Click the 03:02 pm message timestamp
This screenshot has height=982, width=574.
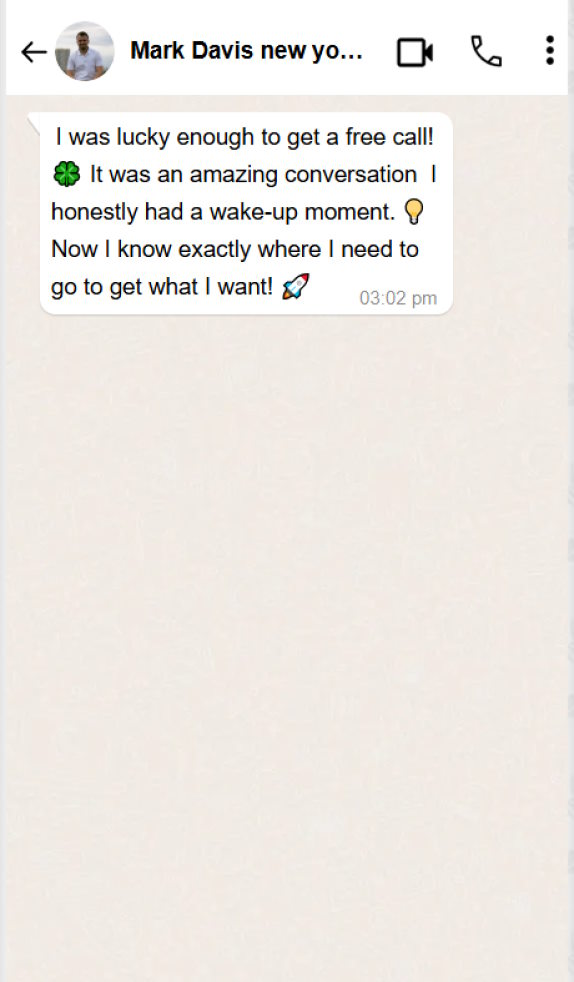click(398, 298)
